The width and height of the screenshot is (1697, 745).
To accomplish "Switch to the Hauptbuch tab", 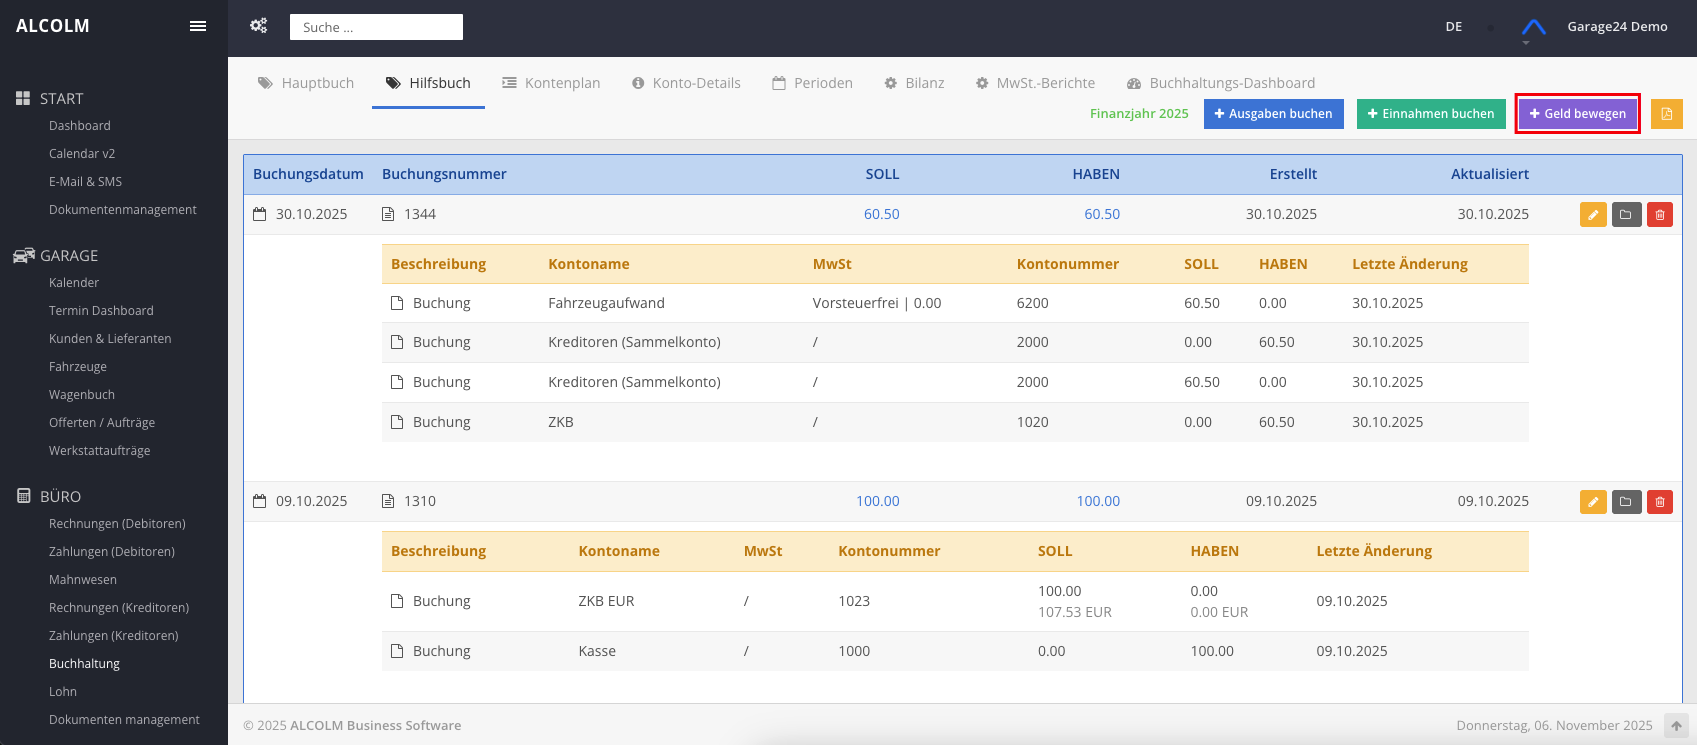I will coord(306,83).
